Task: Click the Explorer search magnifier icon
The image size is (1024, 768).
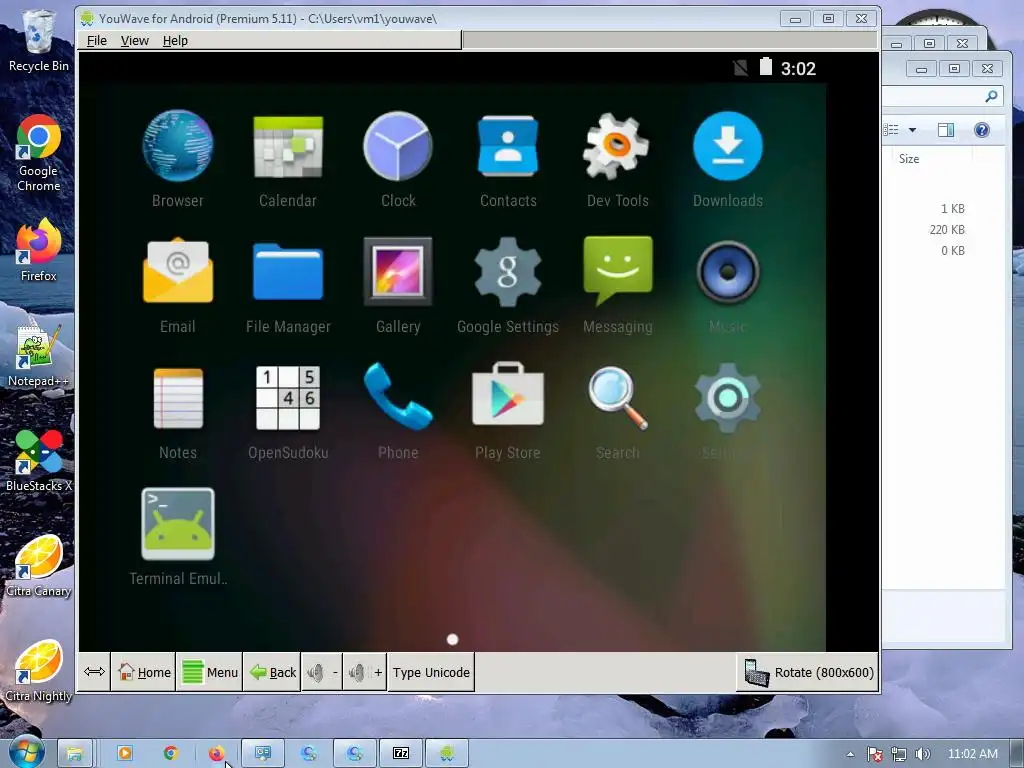Action: 991,96
